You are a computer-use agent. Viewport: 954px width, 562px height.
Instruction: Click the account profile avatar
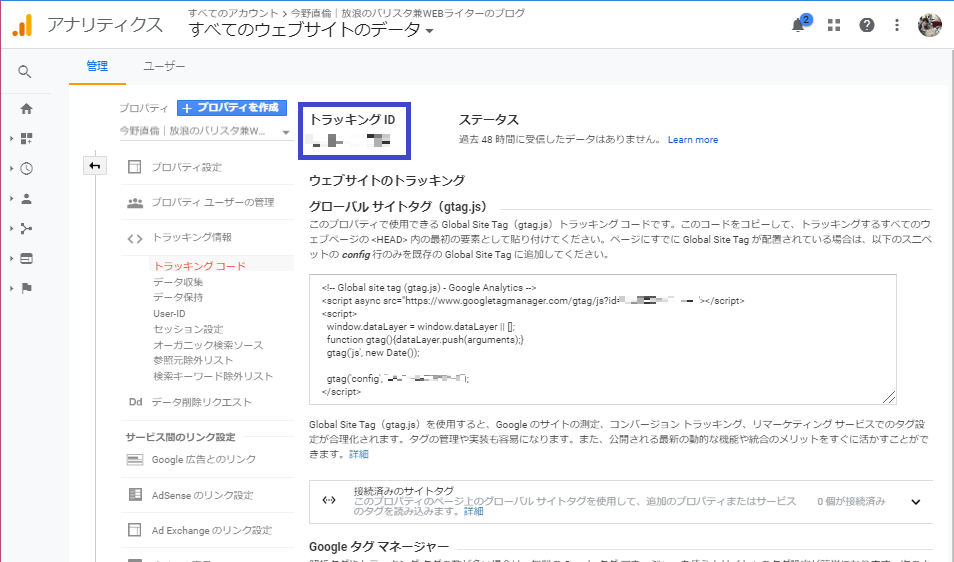929,25
